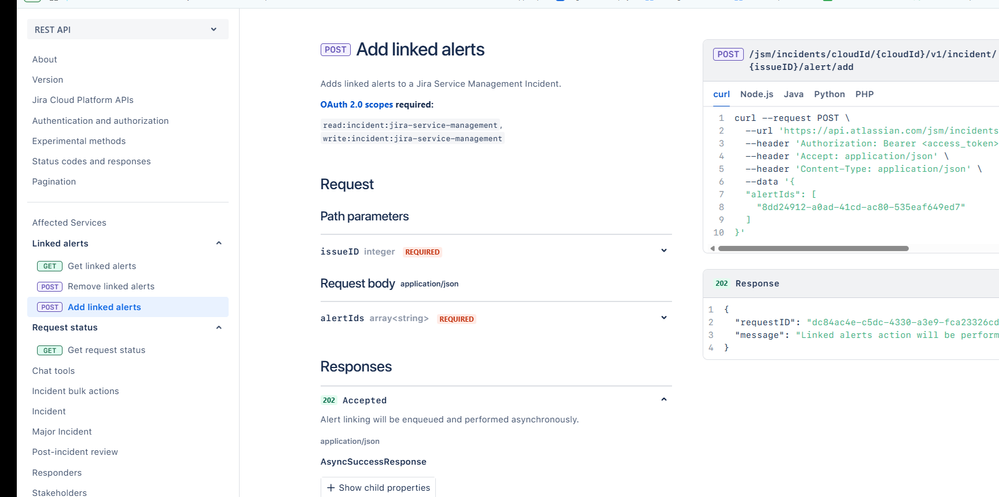Click the plus icon on Show child properties
The image size is (999, 497).
pos(331,488)
